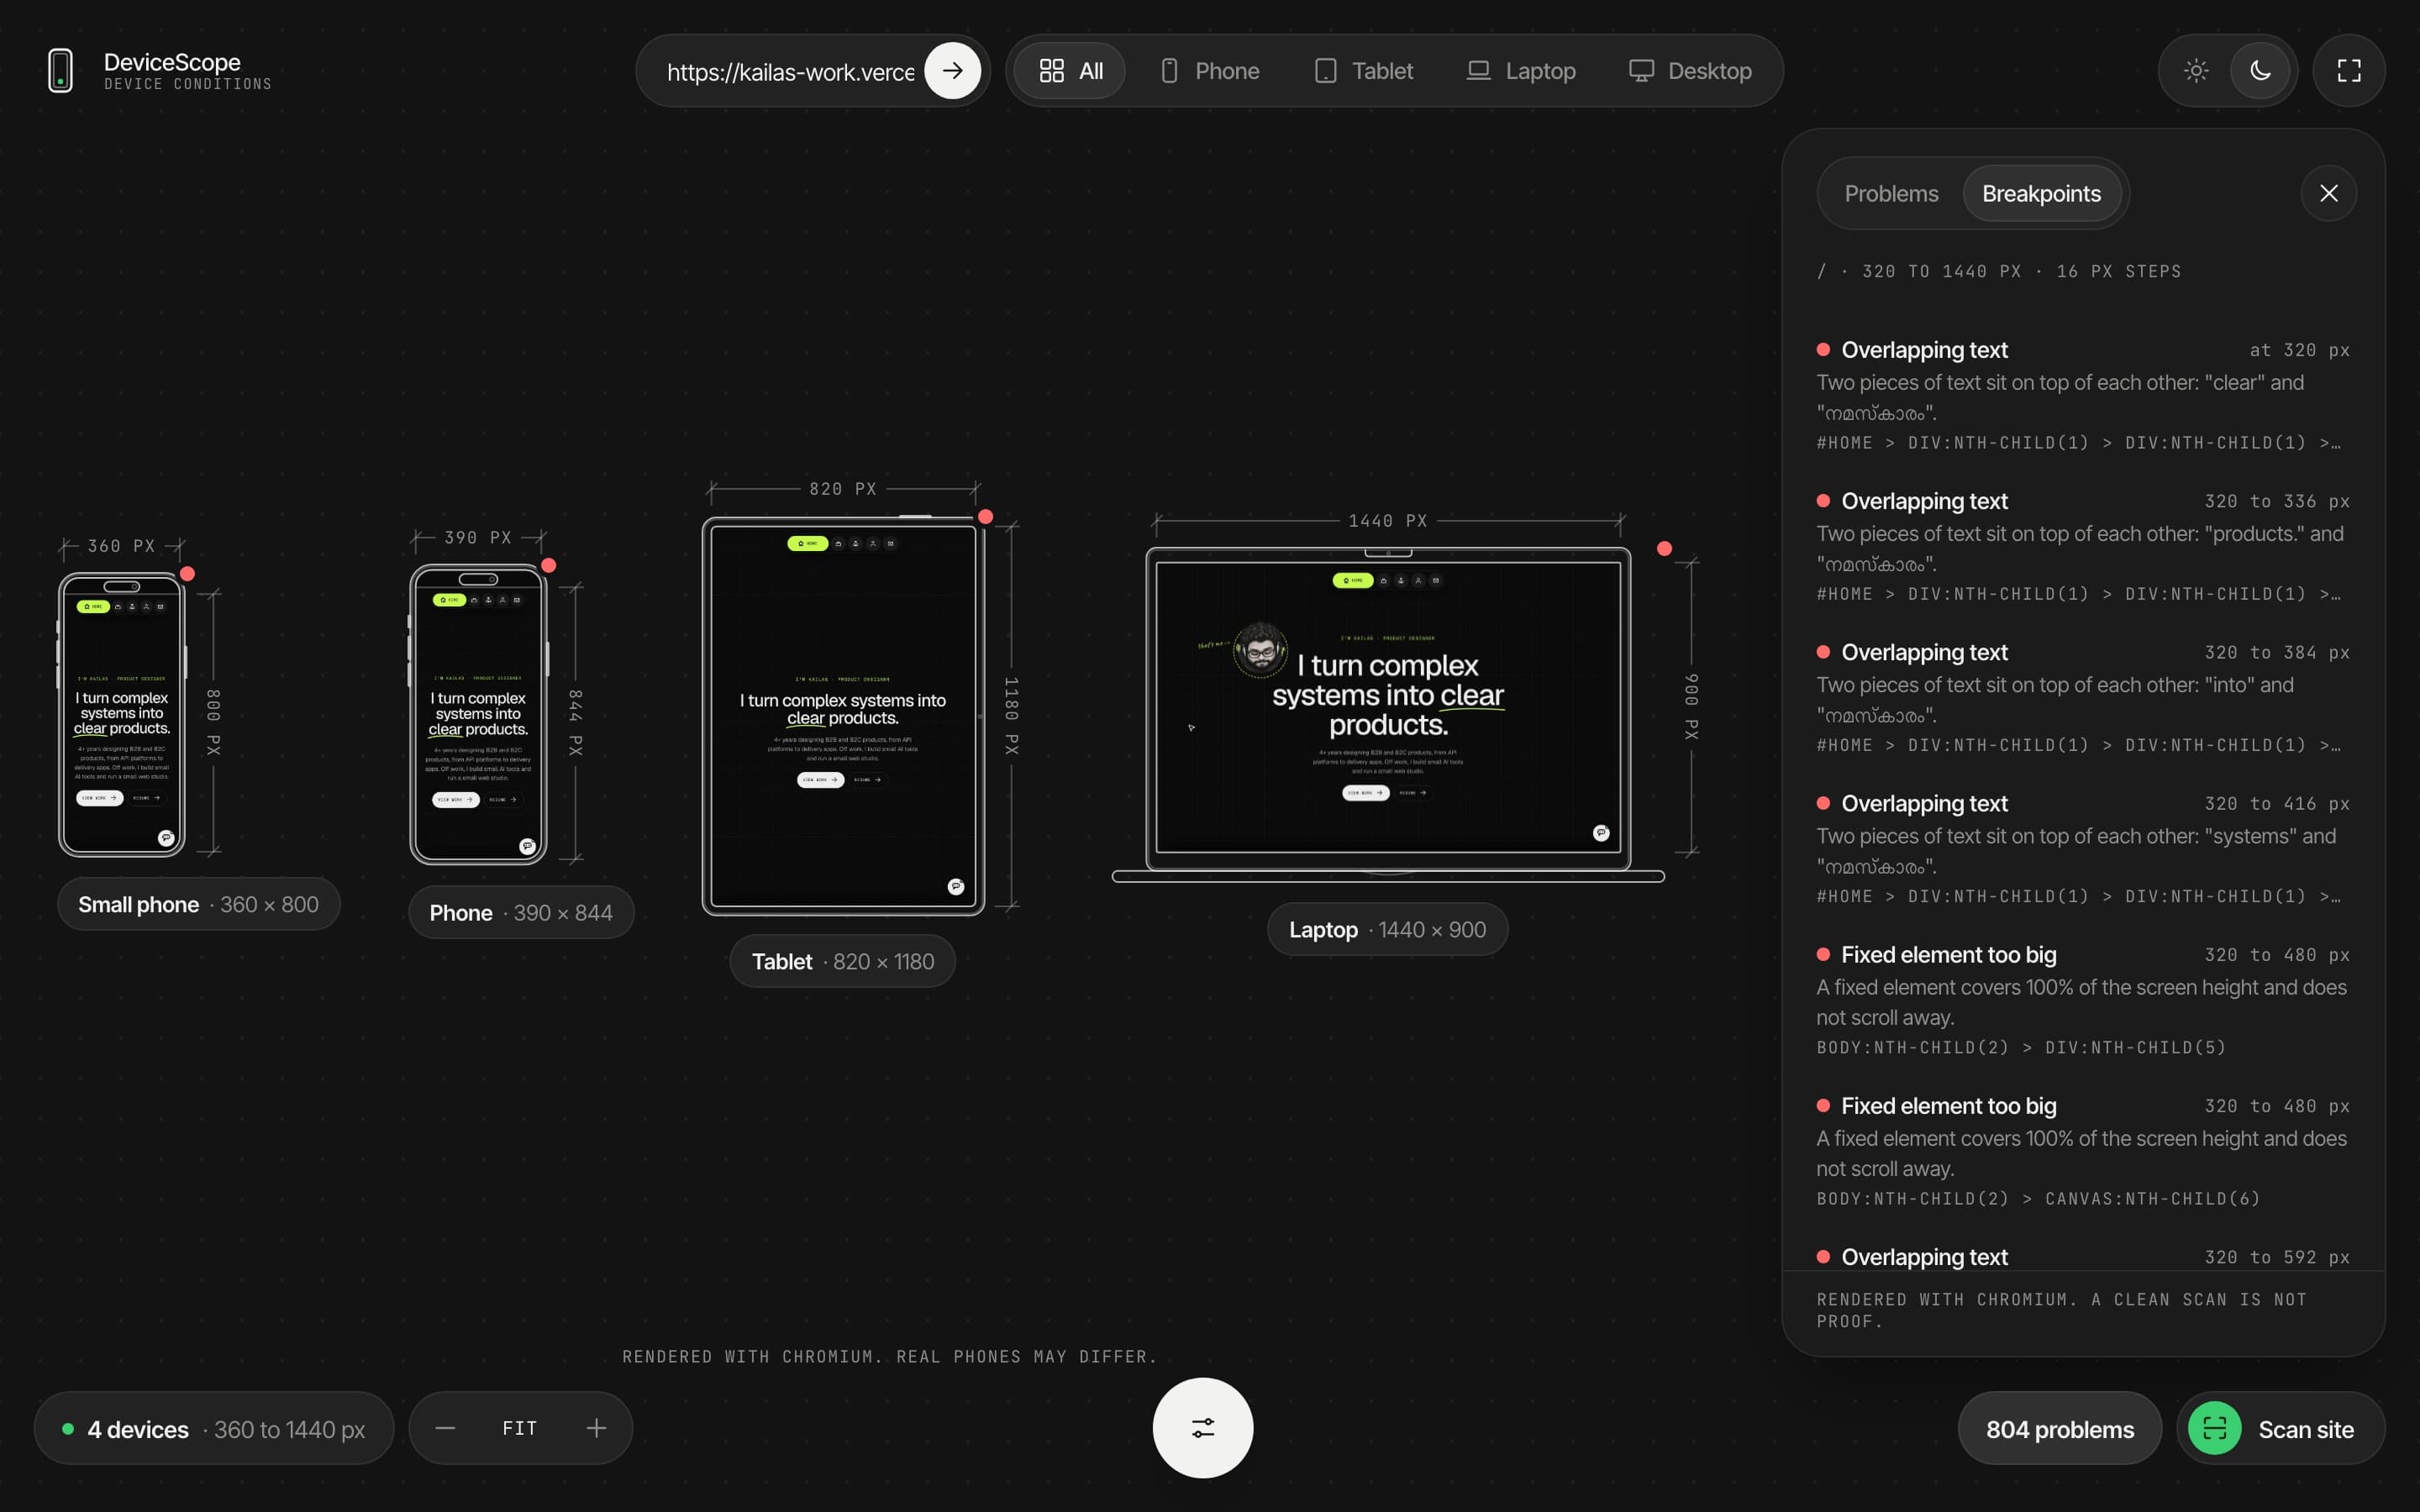Filter to Tablet devices

1364,71
